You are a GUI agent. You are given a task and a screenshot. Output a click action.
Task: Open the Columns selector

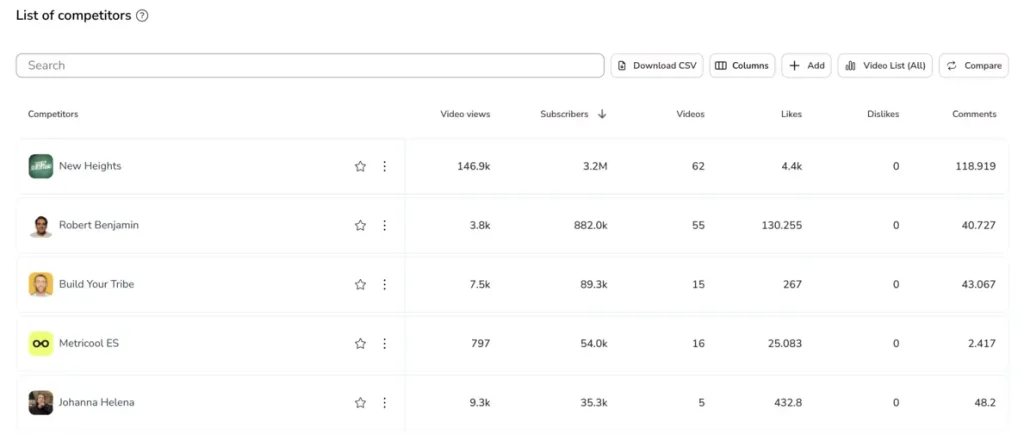pyautogui.click(x=742, y=65)
